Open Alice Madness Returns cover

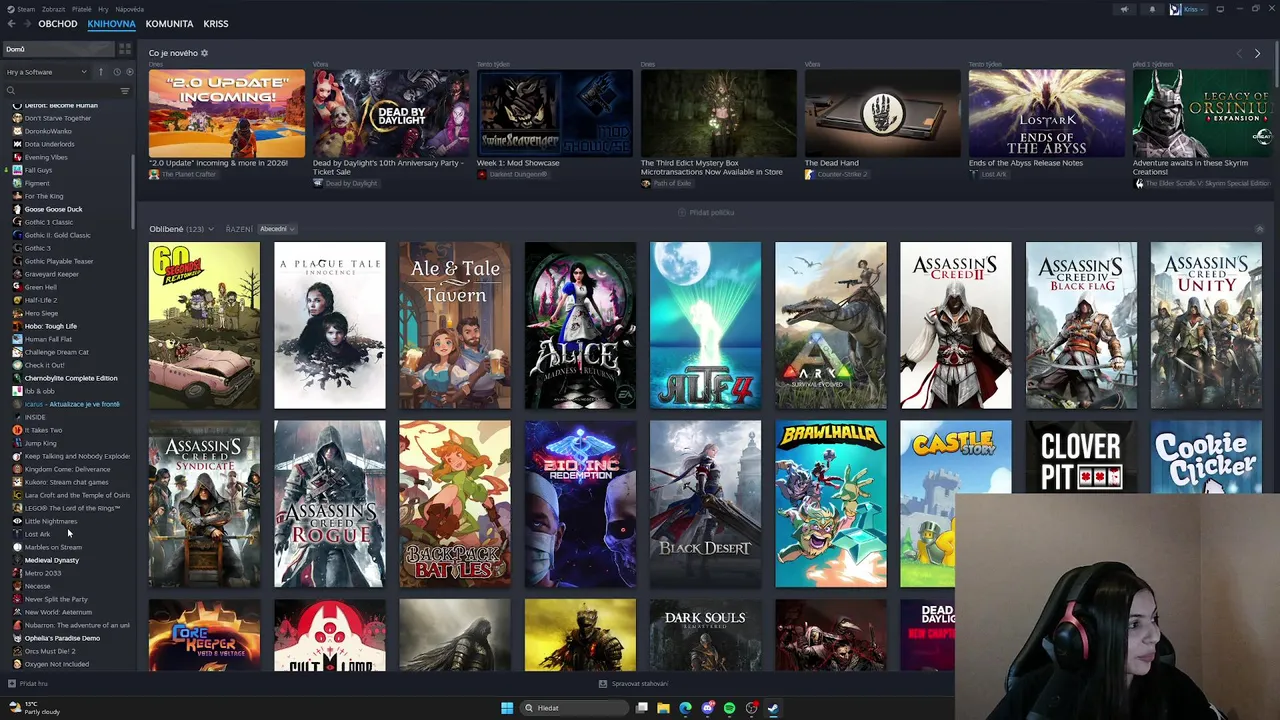click(580, 325)
